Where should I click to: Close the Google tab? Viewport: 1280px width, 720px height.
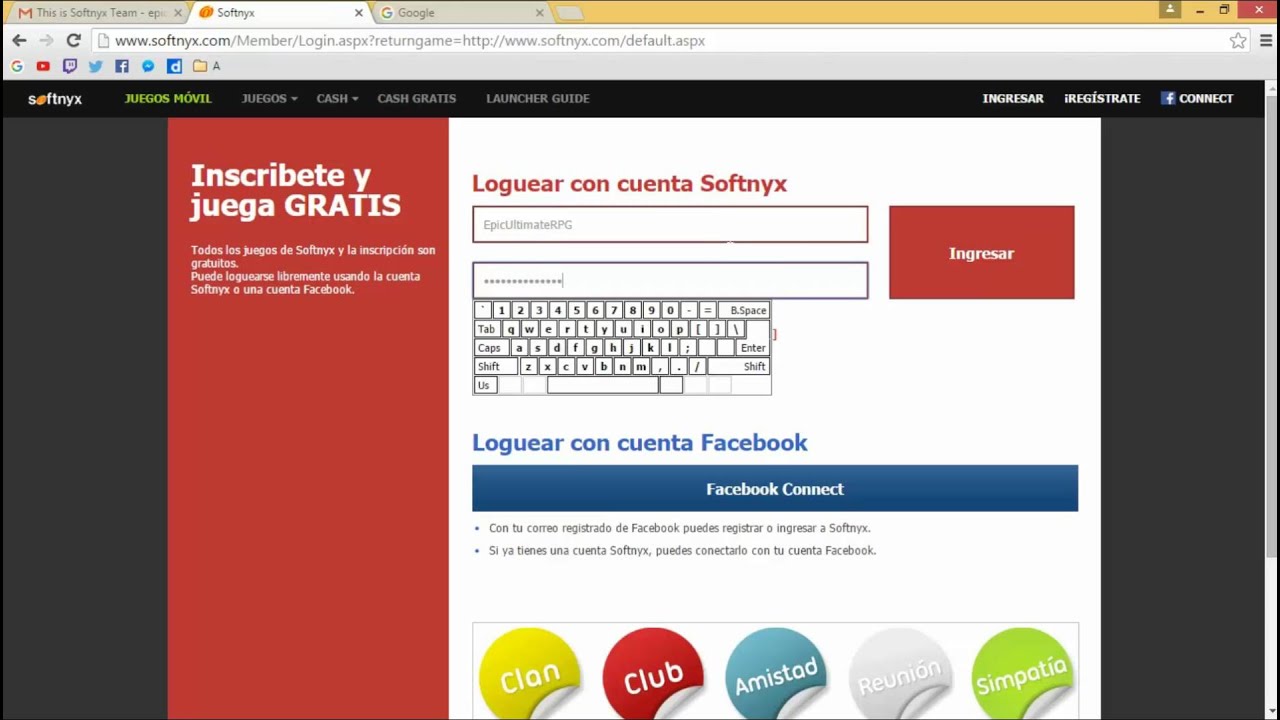pos(540,13)
